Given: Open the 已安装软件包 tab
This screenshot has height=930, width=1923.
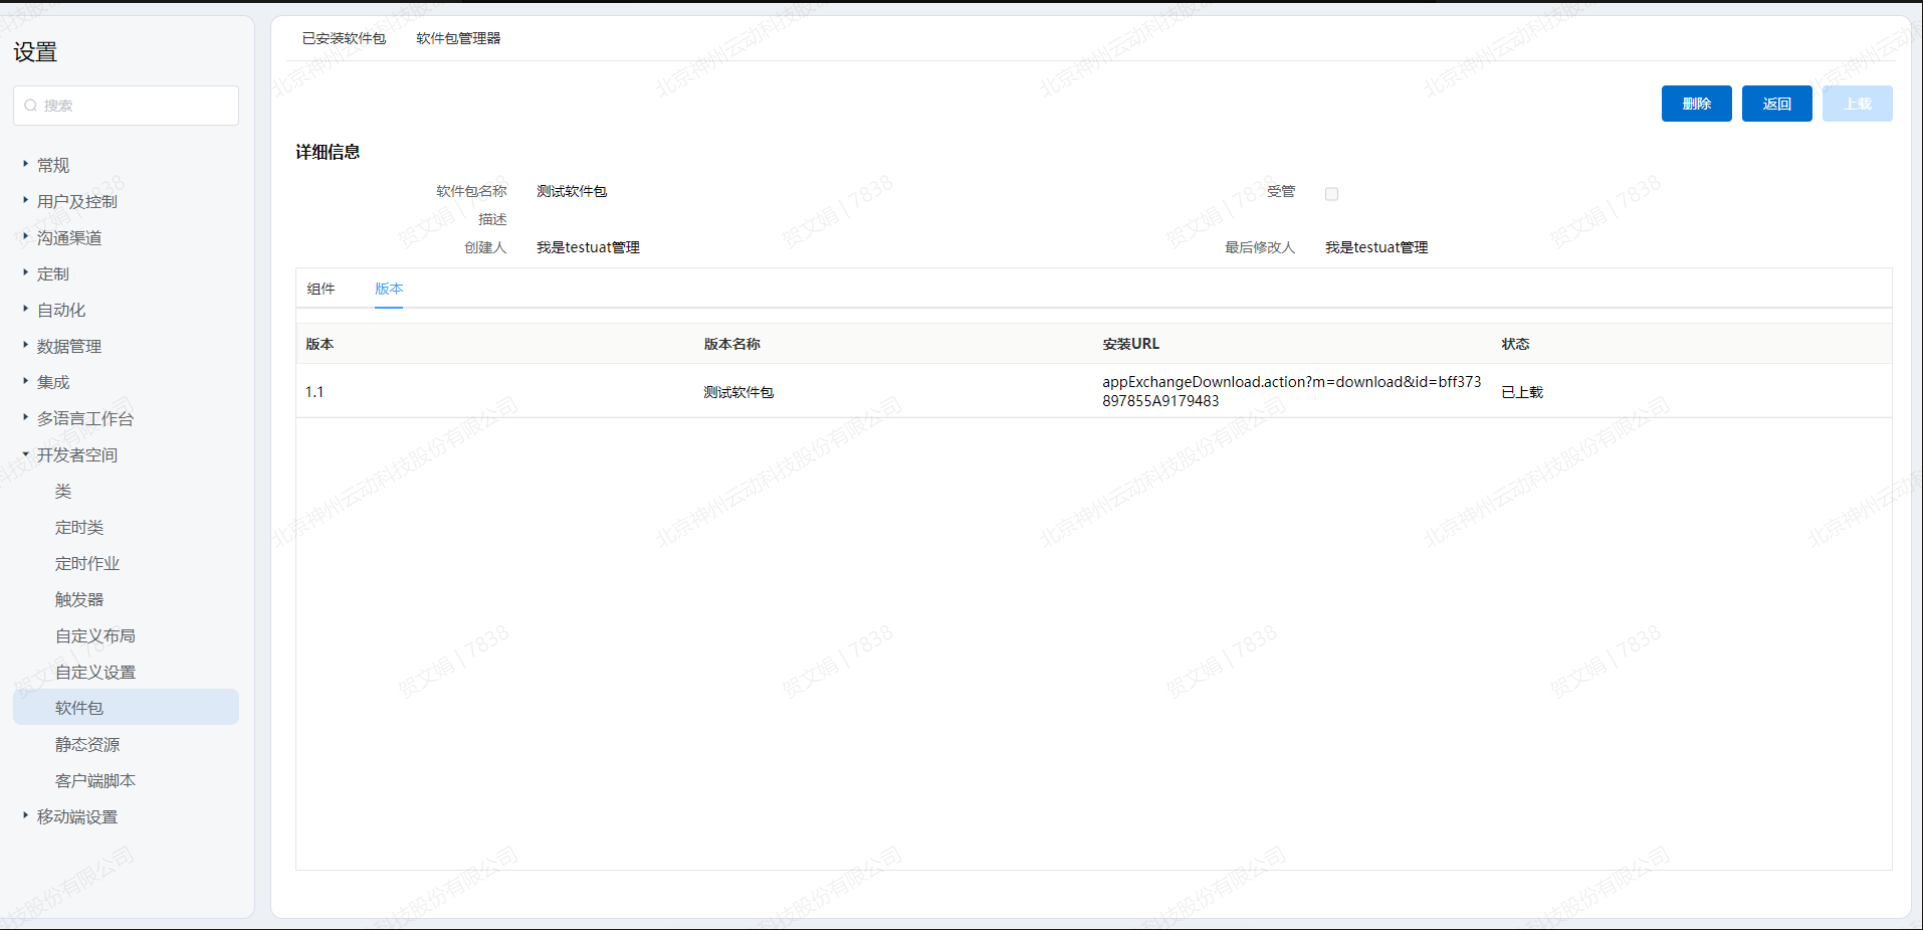Looking at the screenshot, I should point(344,38).
